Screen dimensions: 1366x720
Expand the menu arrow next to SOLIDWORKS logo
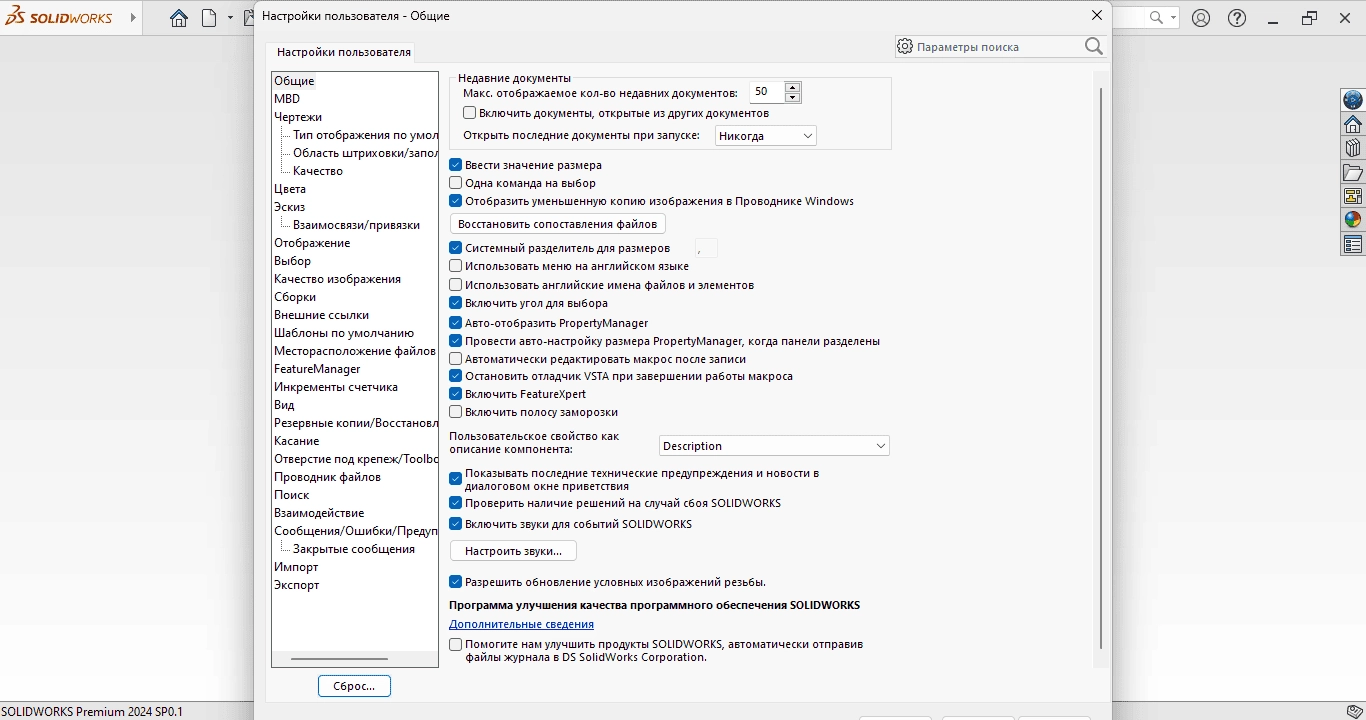(134, 18)
